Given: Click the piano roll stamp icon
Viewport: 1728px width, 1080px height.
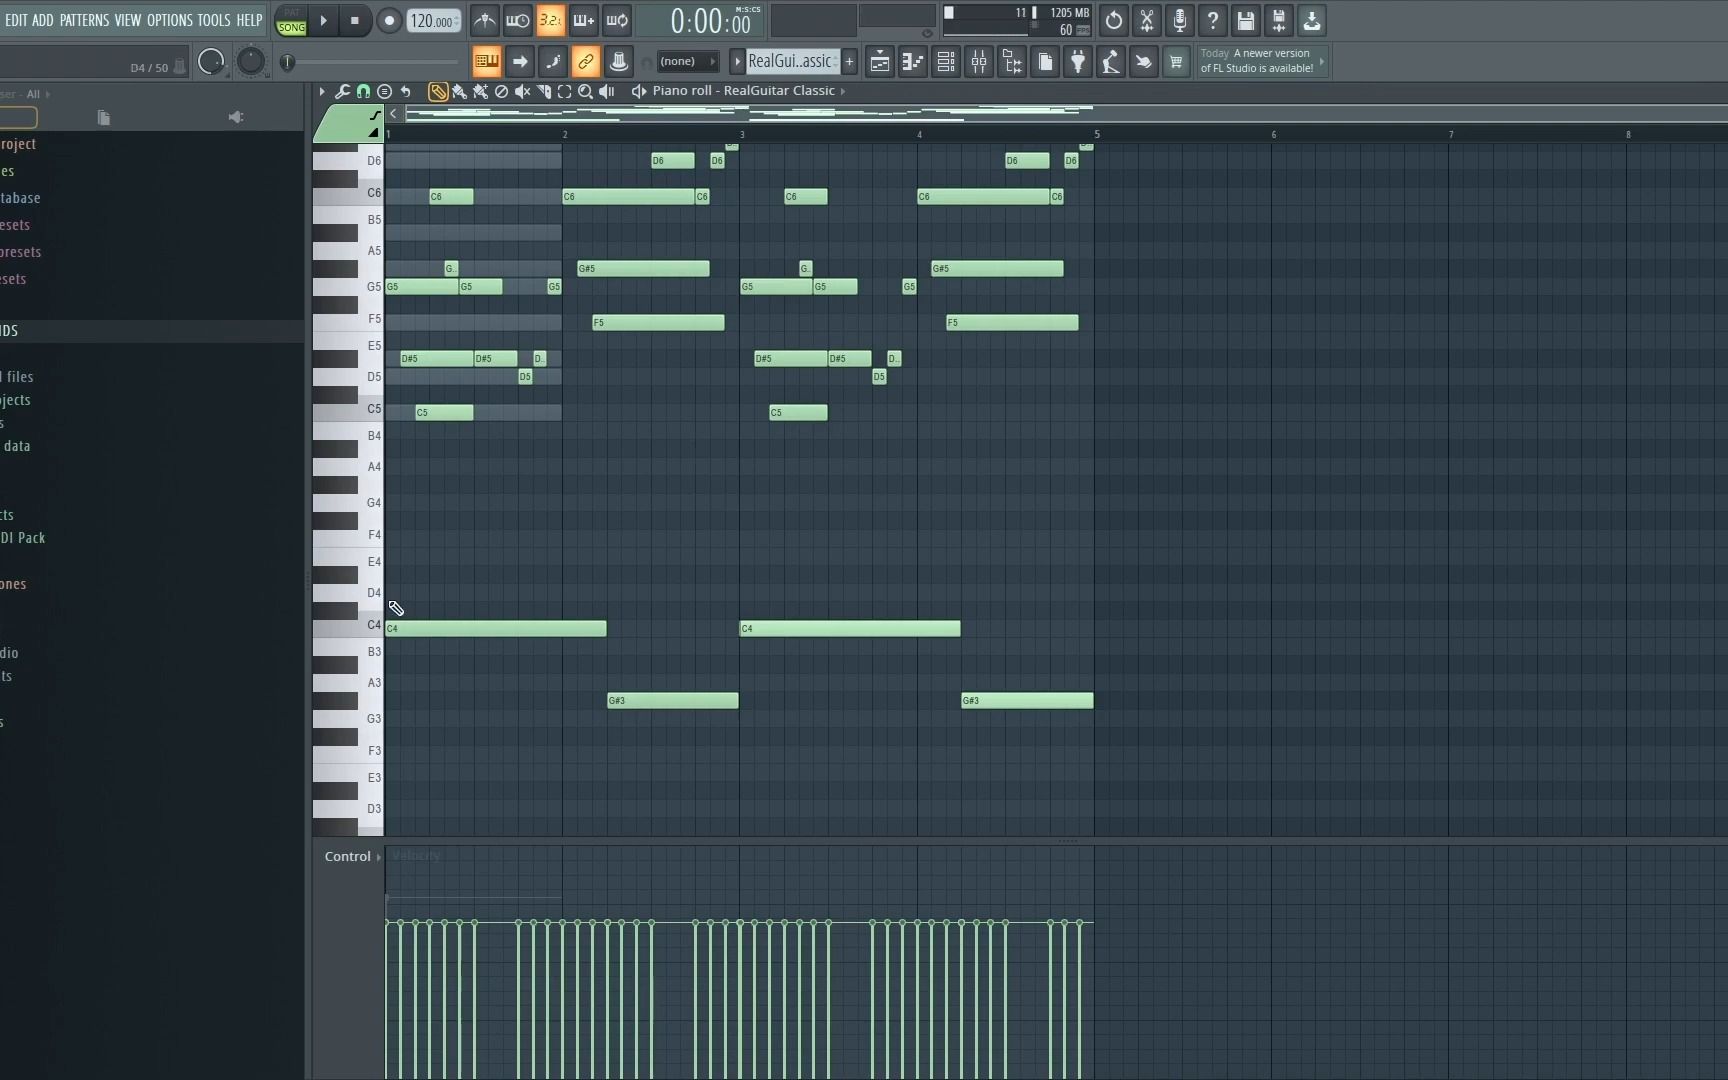Looking at the screenshot, I should click(x=384, y=91).
